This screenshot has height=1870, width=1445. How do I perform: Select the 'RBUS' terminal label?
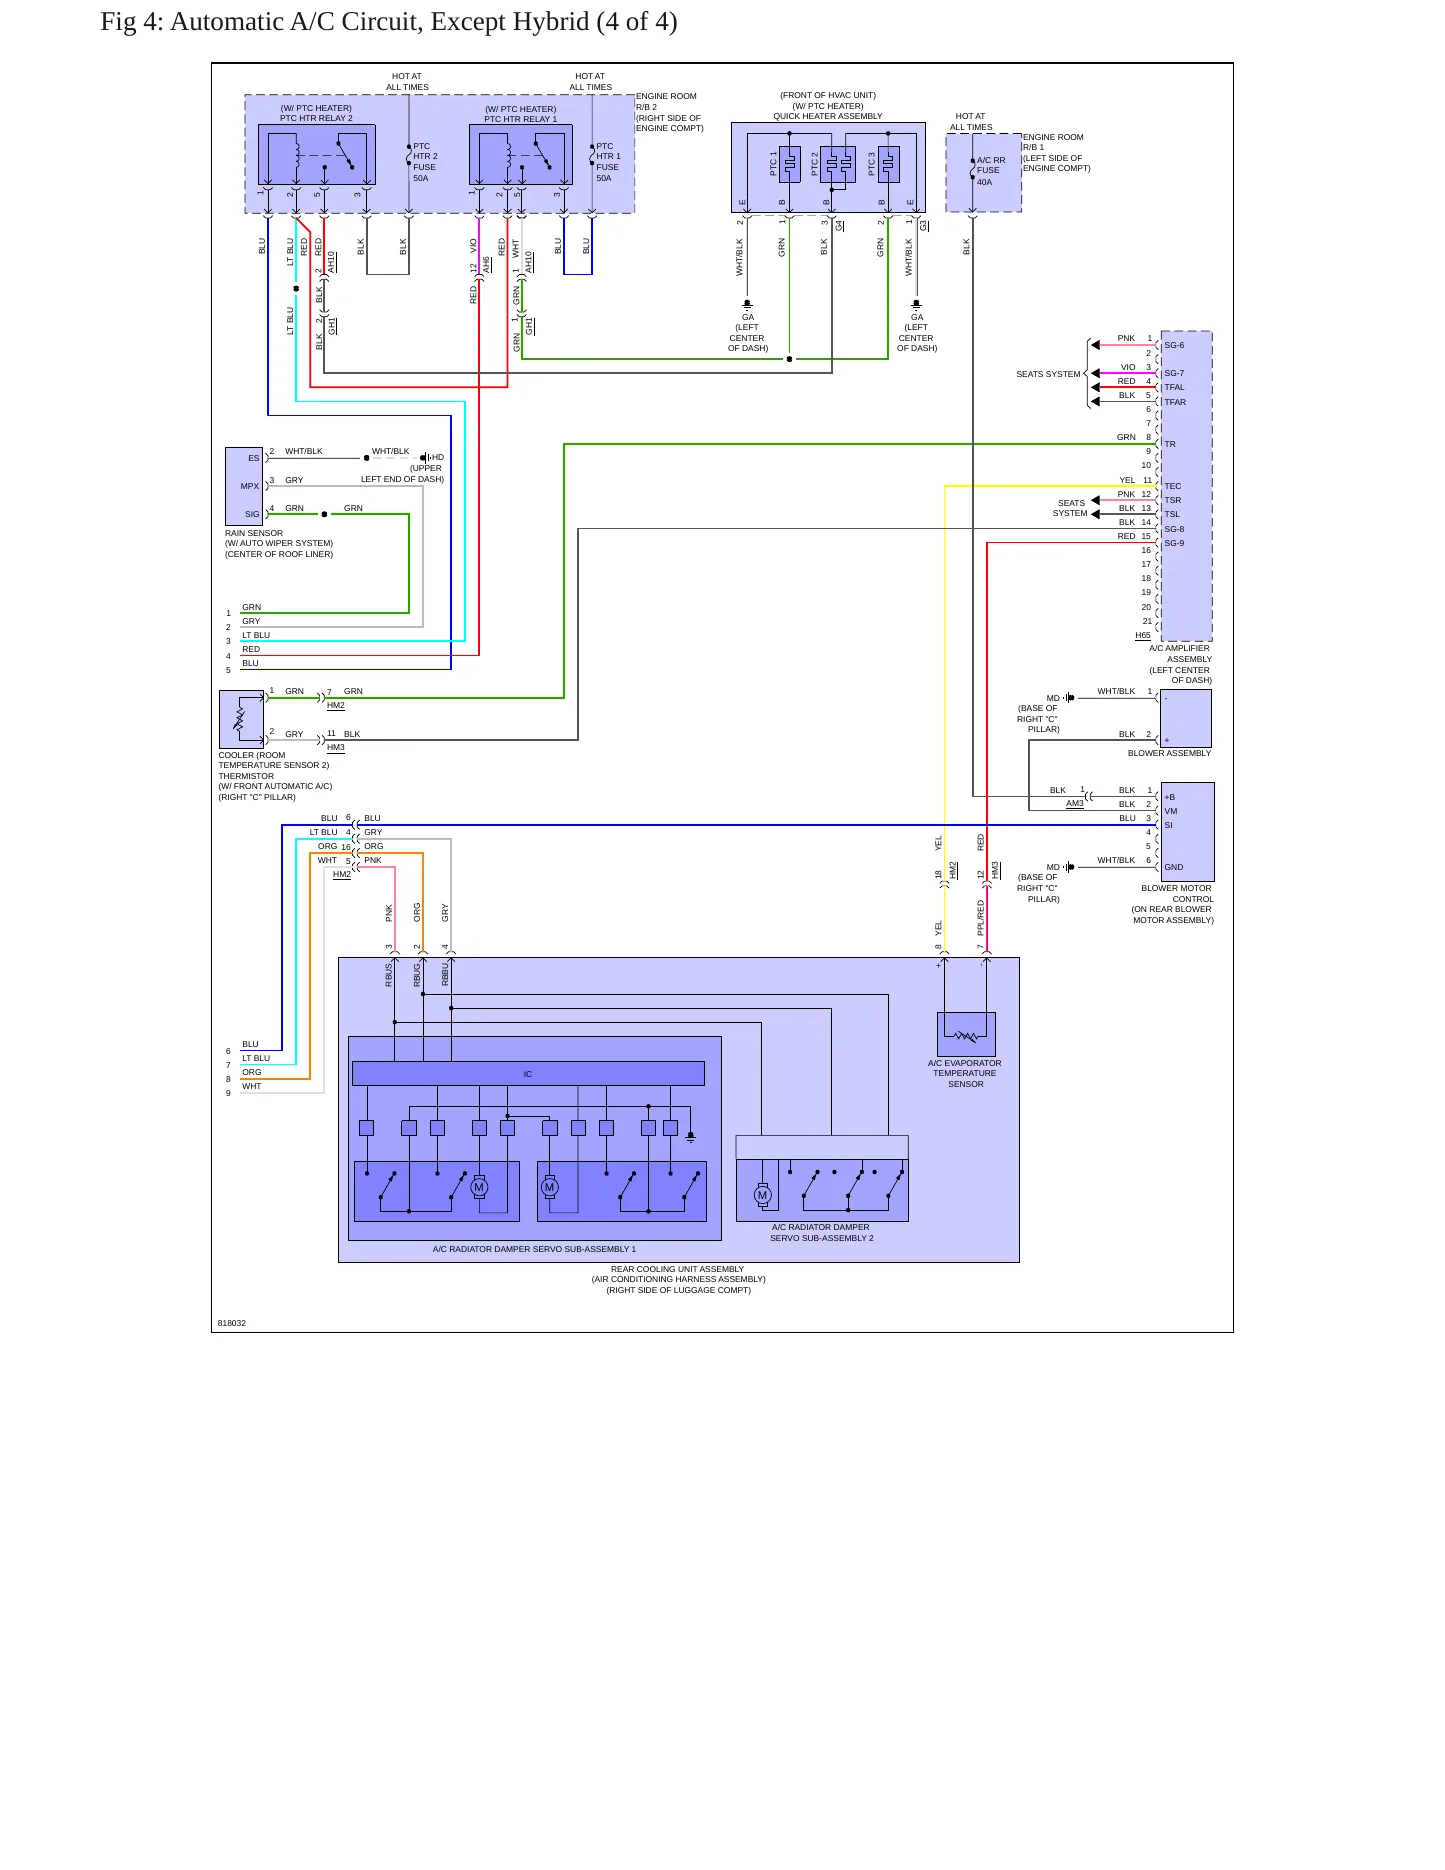[389, 975]
